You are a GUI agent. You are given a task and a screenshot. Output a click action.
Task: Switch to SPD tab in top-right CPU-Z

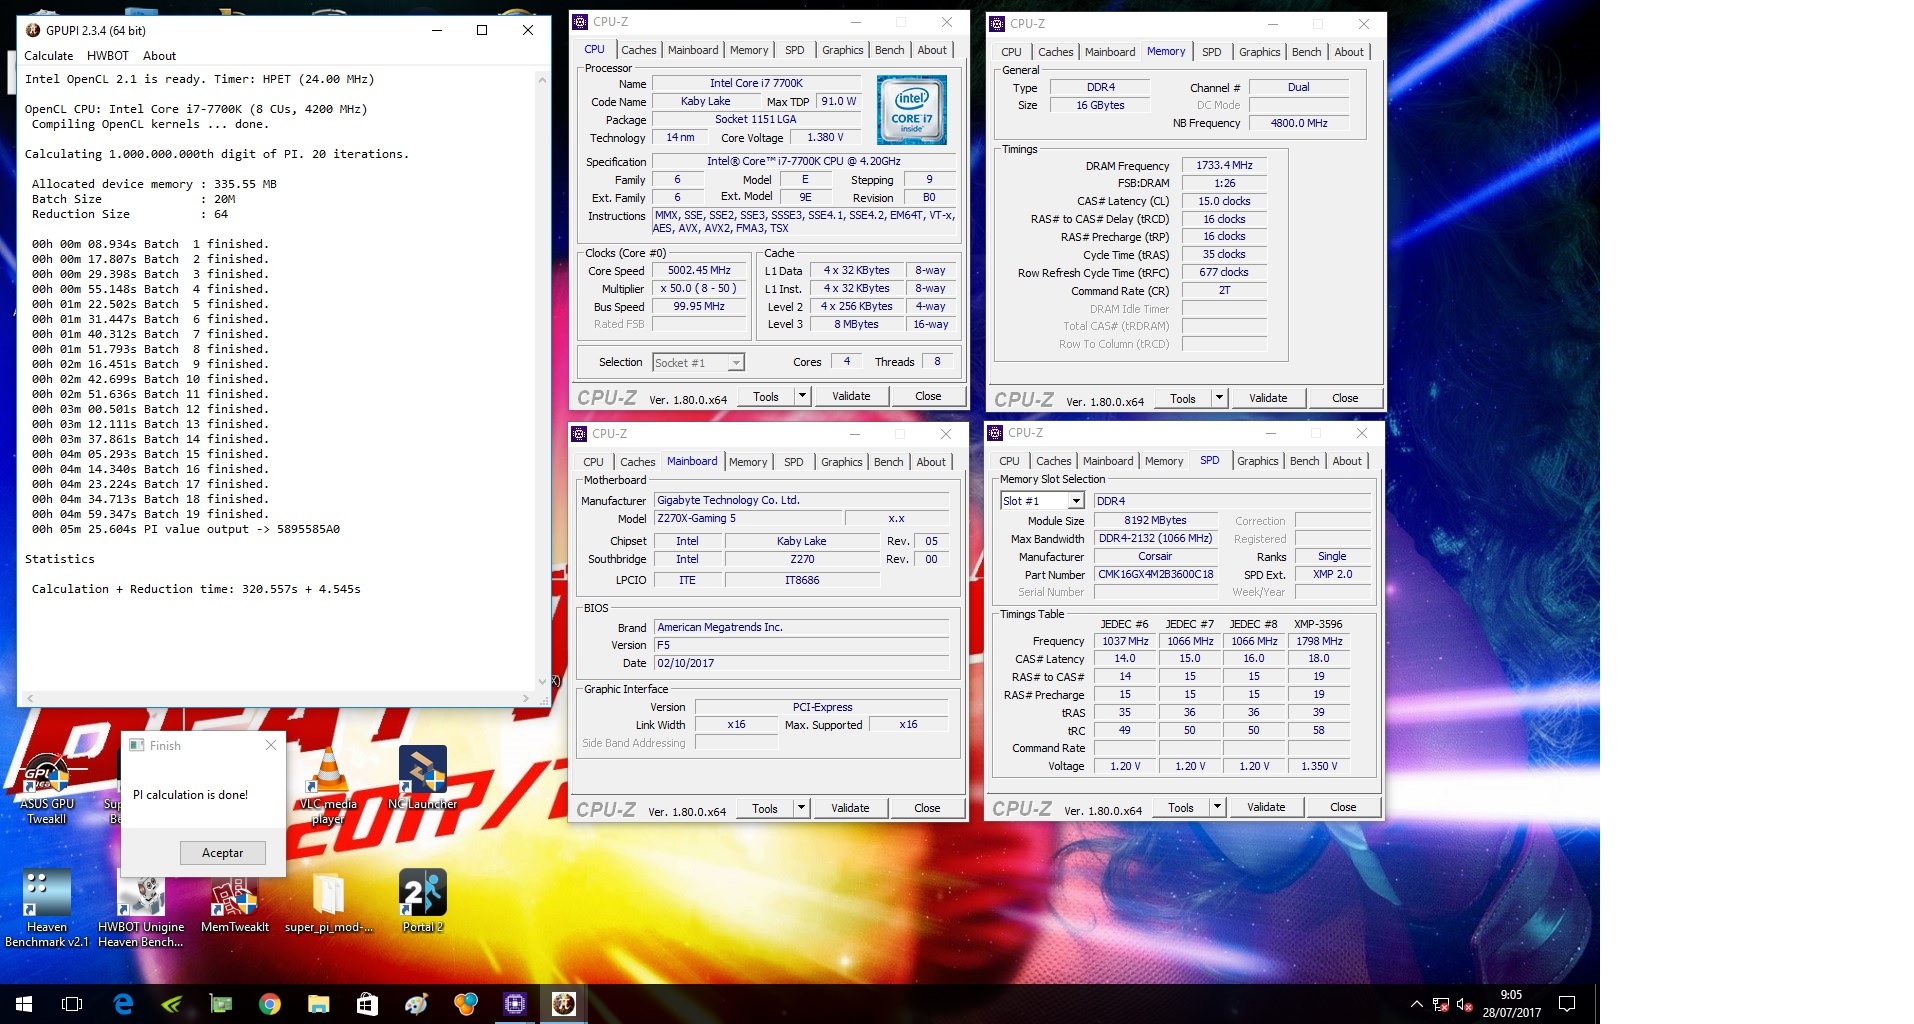pyautogui.click(x=1211, y=52)
